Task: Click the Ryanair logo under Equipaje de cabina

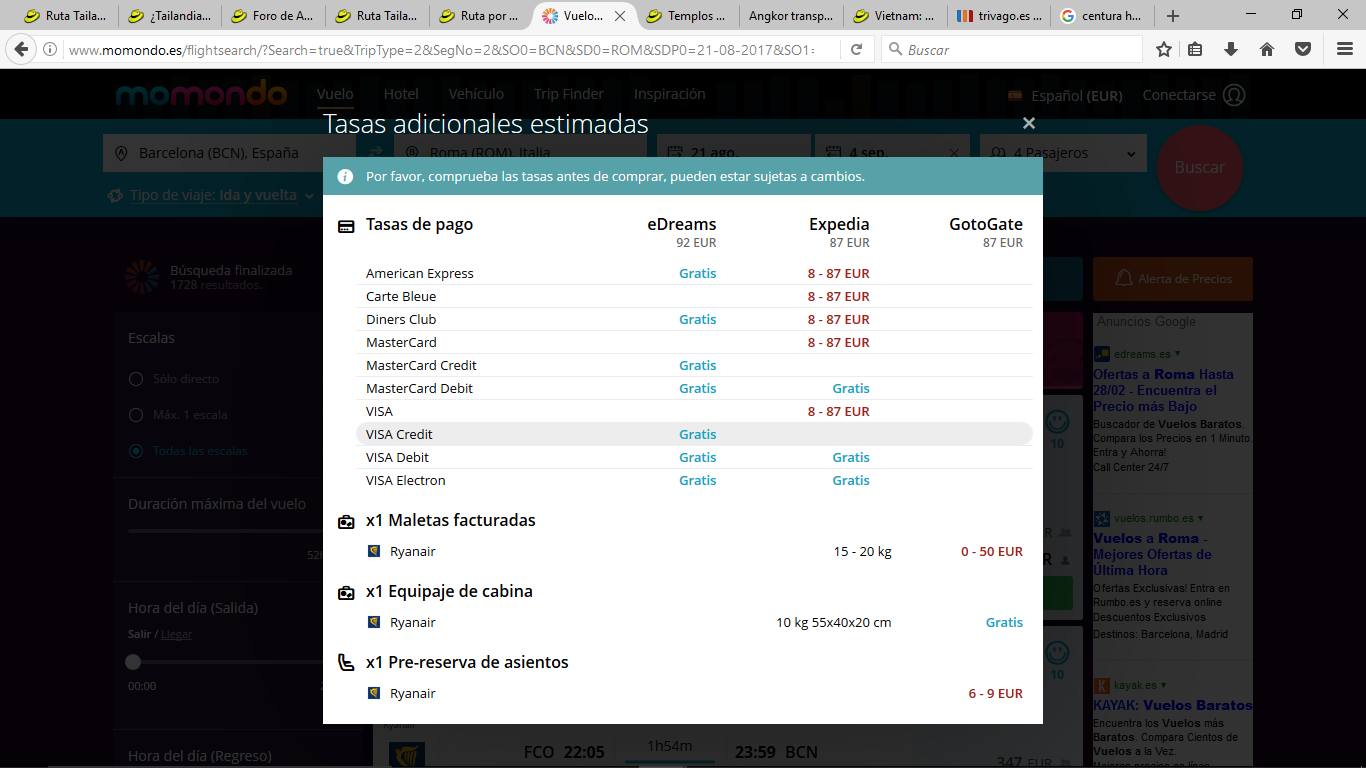Action: pyautogui.click(x=374, y=622)
